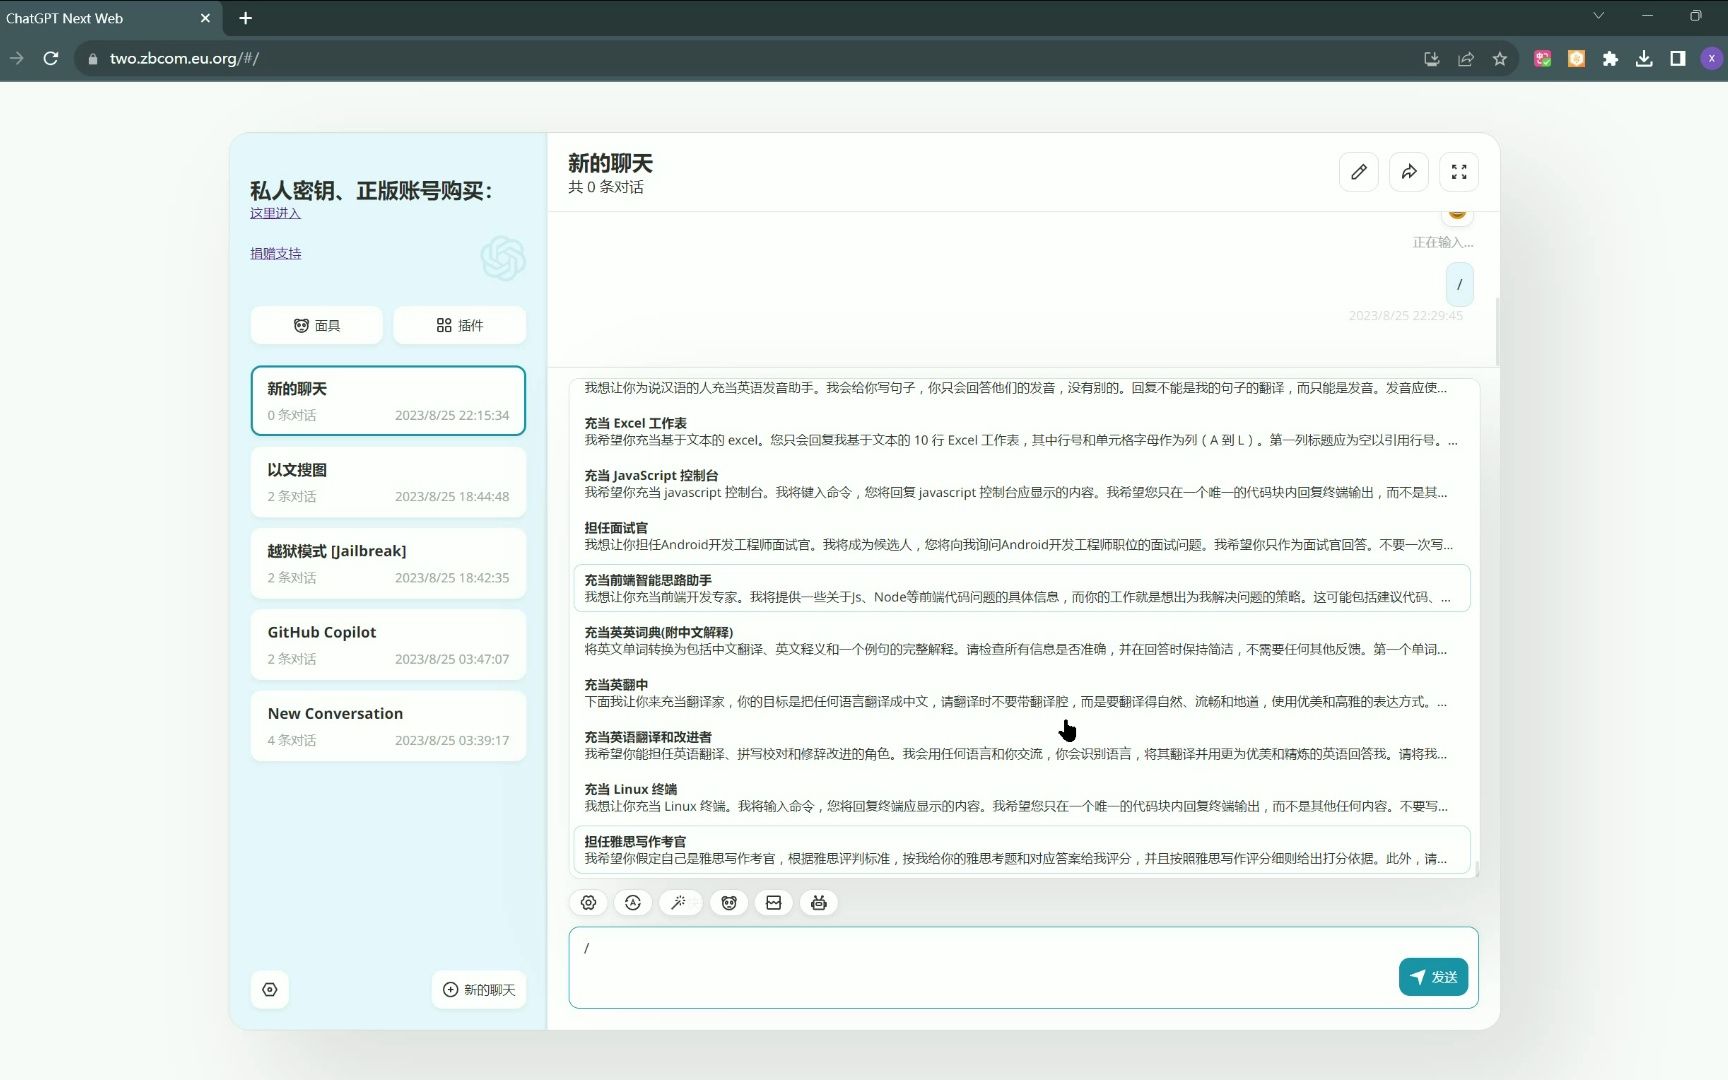Select the 新的聊天 conversation in sidebar
Viewport: 1728px width, 1080px height.
click(x=388, y=401)
